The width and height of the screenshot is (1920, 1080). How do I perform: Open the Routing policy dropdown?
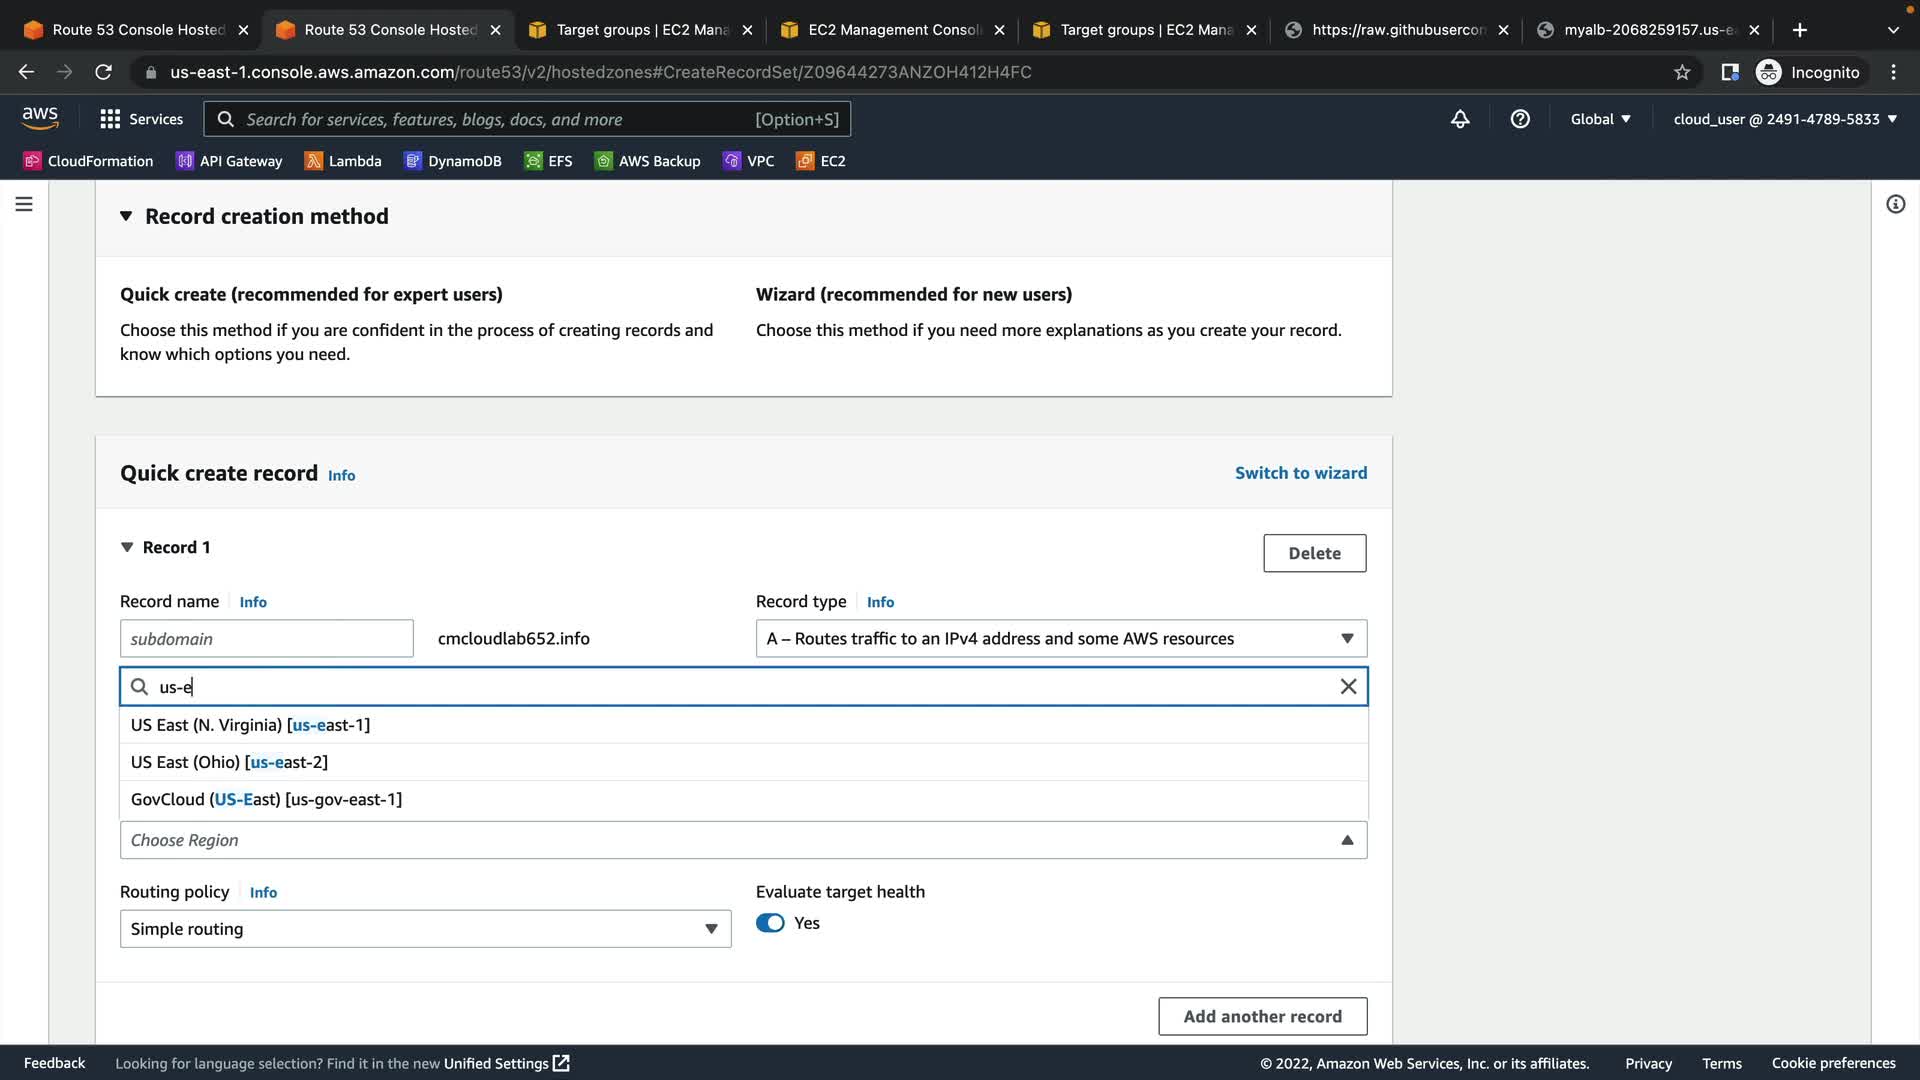pyautogui.click(x=425, y=929)
